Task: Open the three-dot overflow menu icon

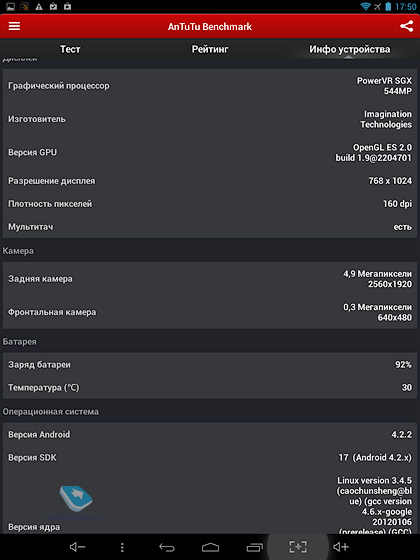Action: (122, 547)
